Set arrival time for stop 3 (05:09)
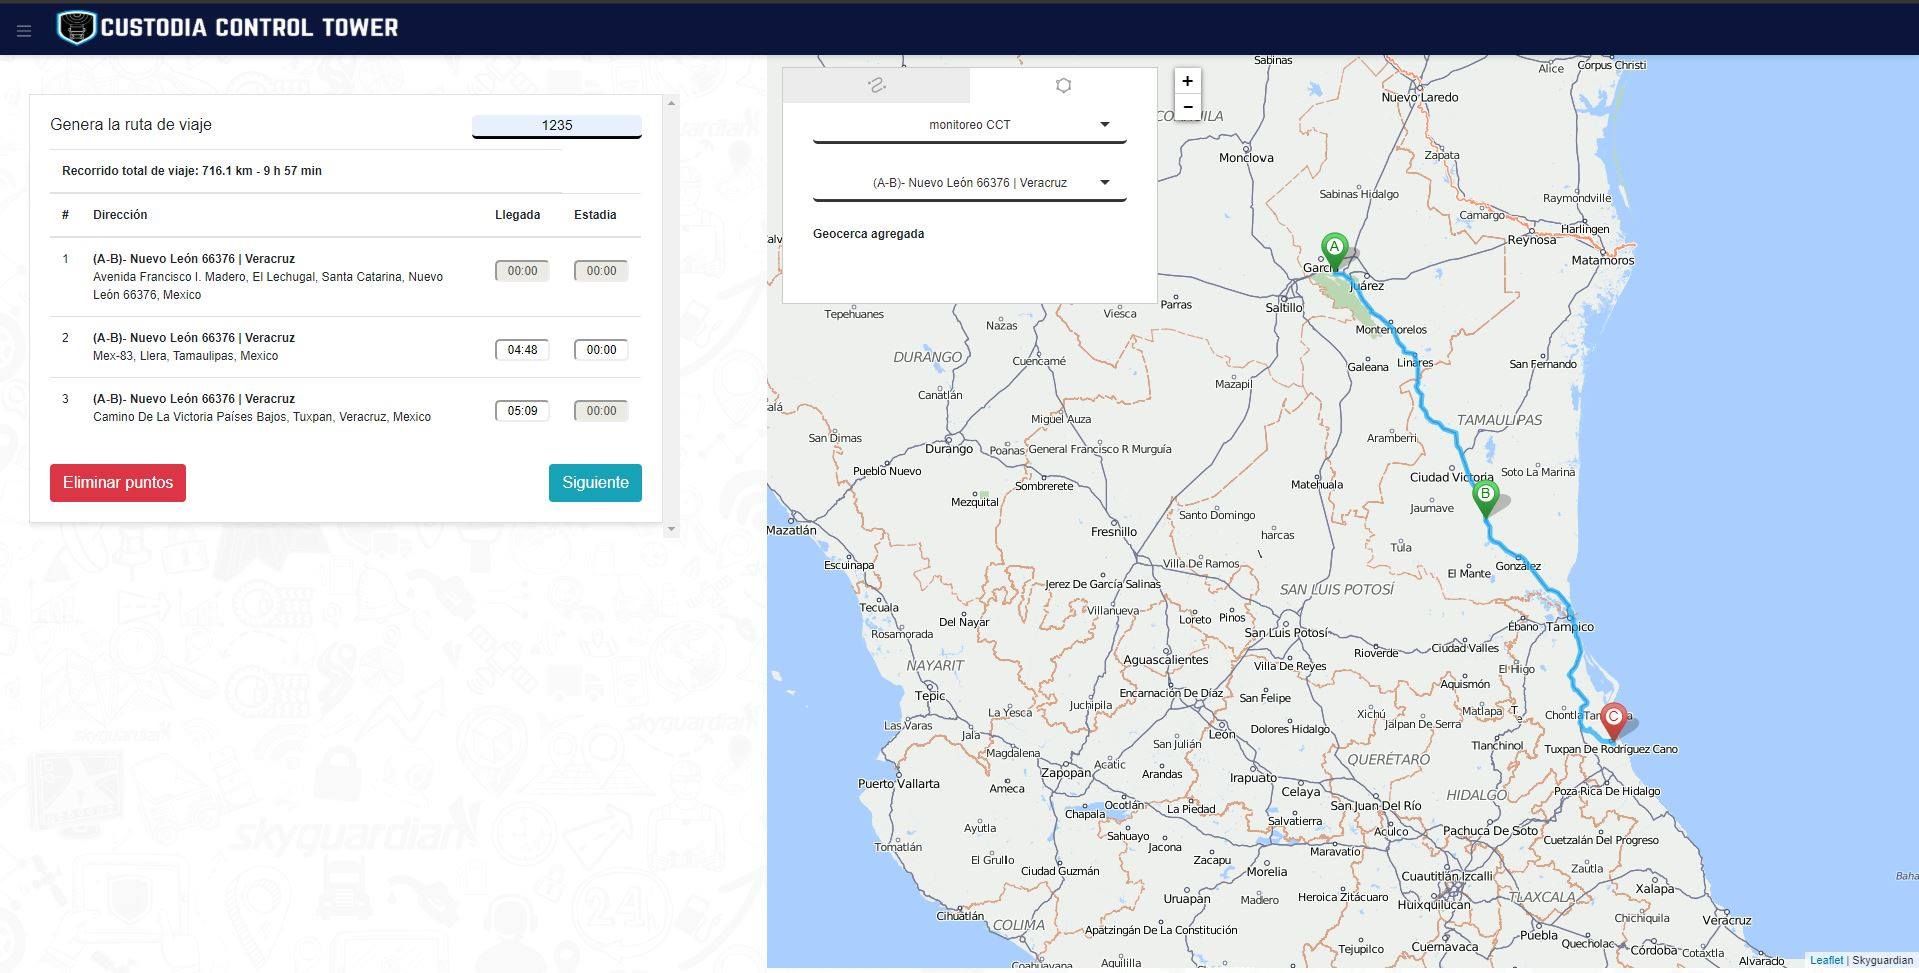The image size is (1919, 973). coord(522,411)
